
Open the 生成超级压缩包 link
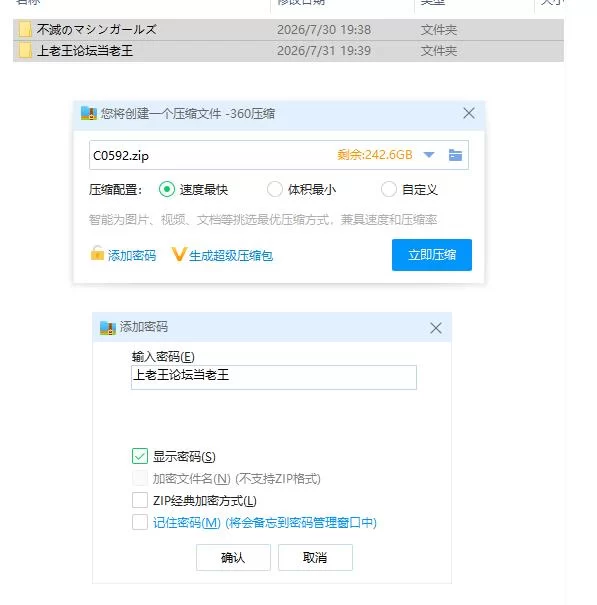231,255
